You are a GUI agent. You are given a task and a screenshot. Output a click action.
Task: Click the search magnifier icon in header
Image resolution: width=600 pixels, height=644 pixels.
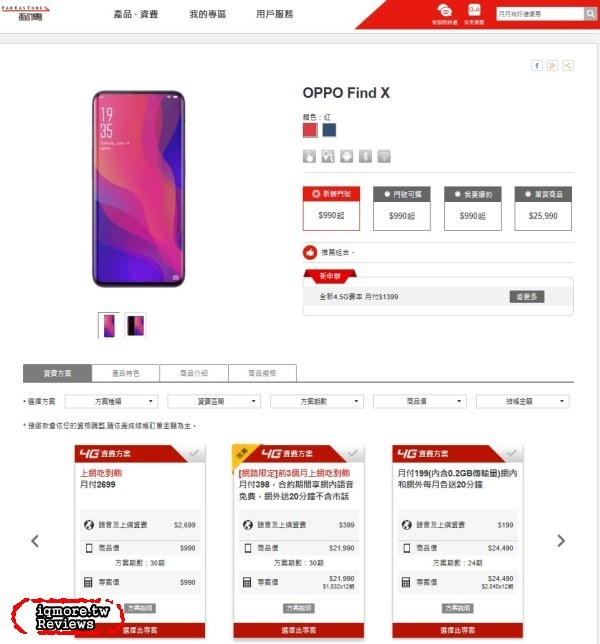[x=590, y=14]
